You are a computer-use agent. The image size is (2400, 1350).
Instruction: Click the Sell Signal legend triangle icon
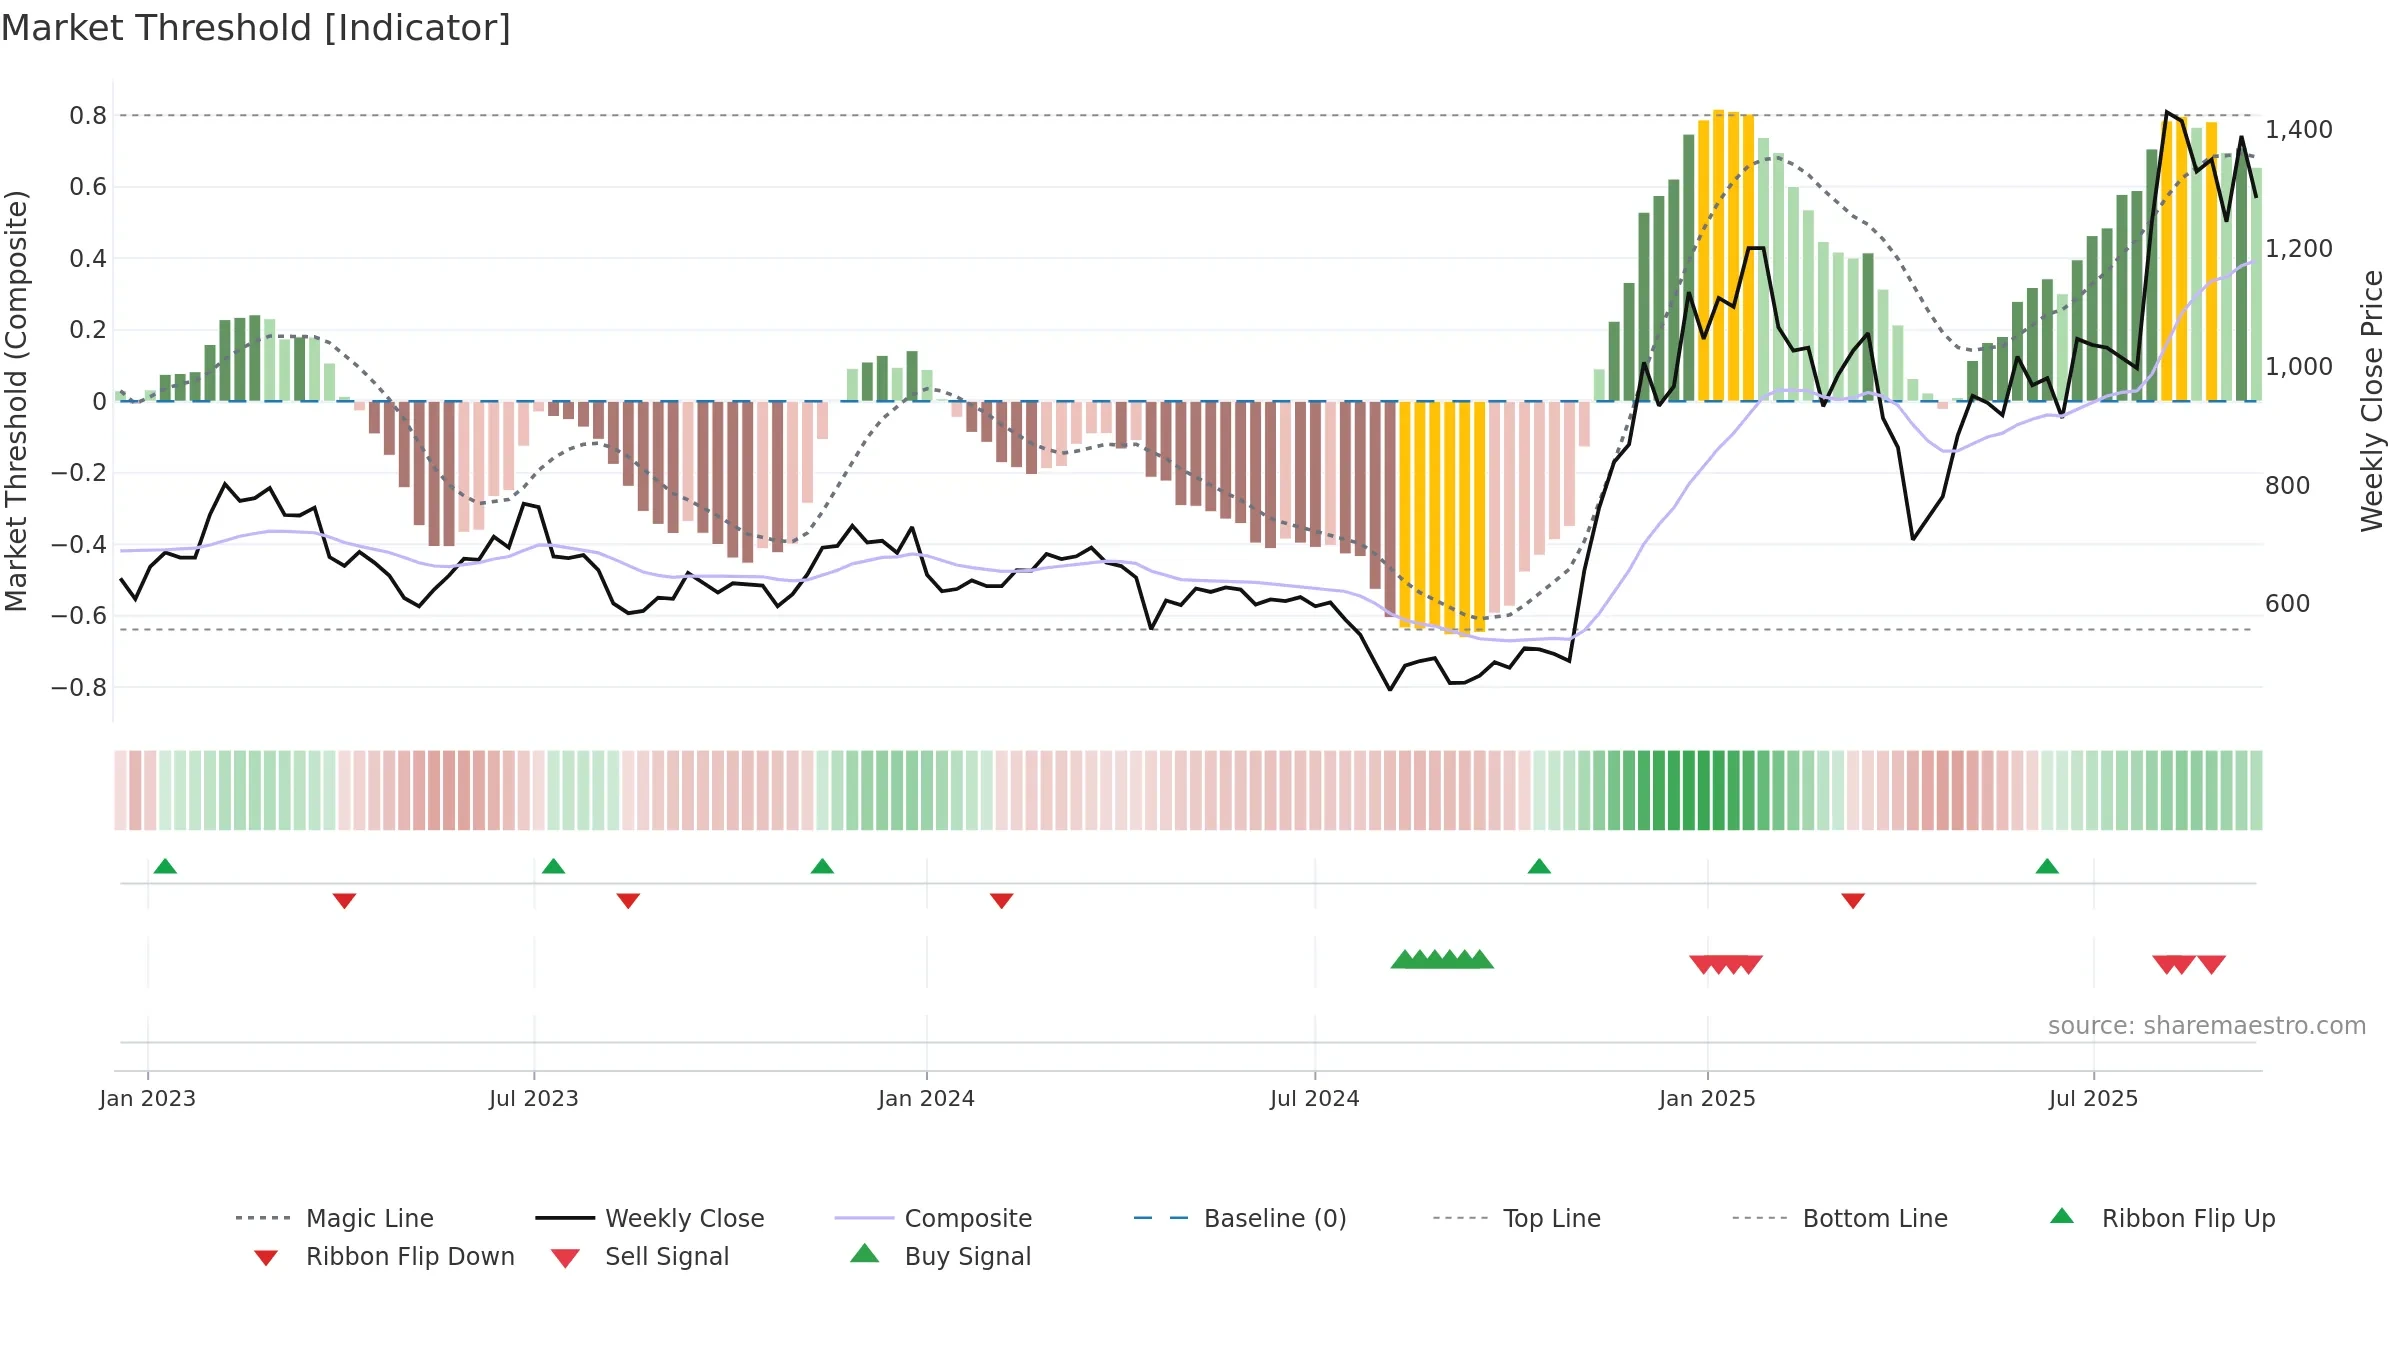tap(565, 1258)
